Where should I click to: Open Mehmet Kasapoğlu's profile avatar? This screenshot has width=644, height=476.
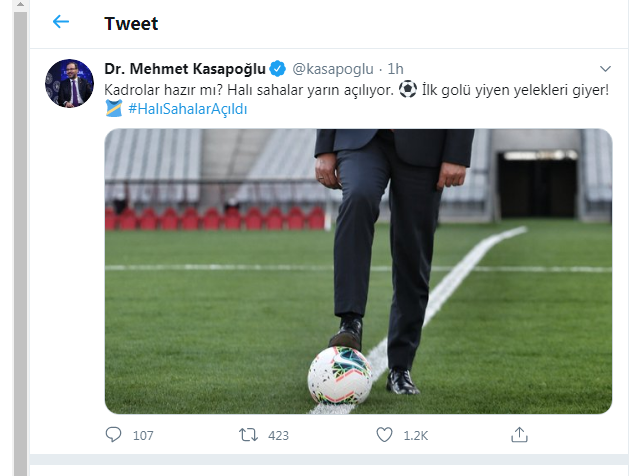click(69, 84)
